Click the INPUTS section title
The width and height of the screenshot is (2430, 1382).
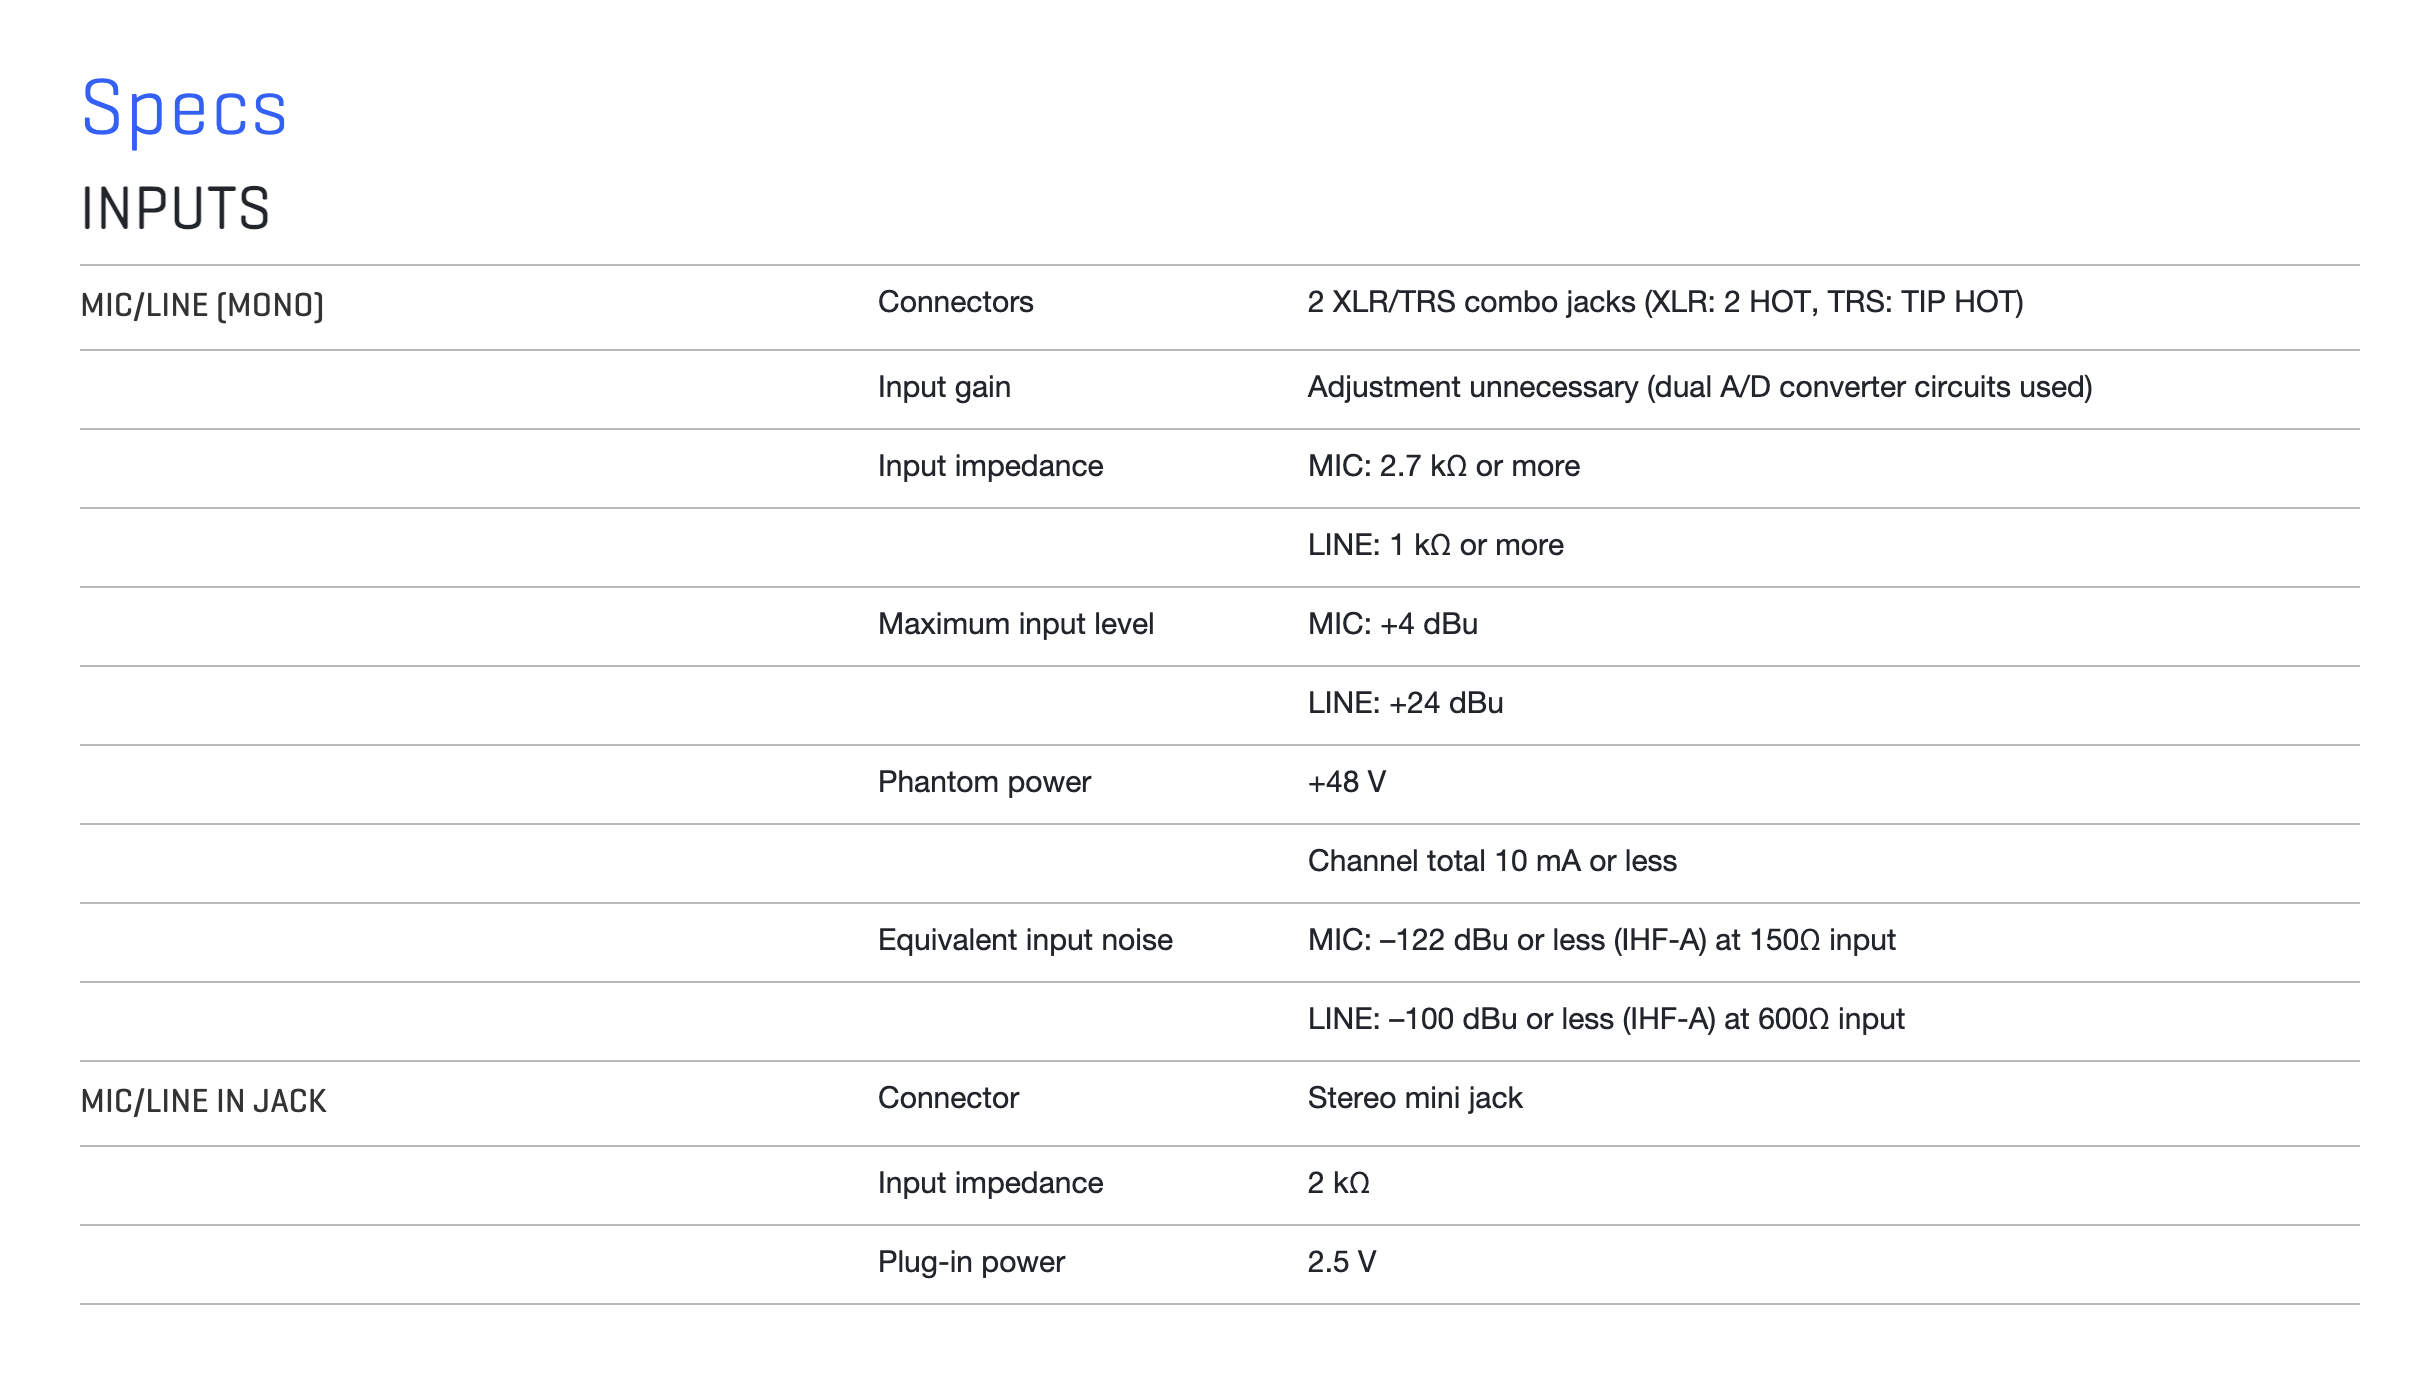point(175,209)
